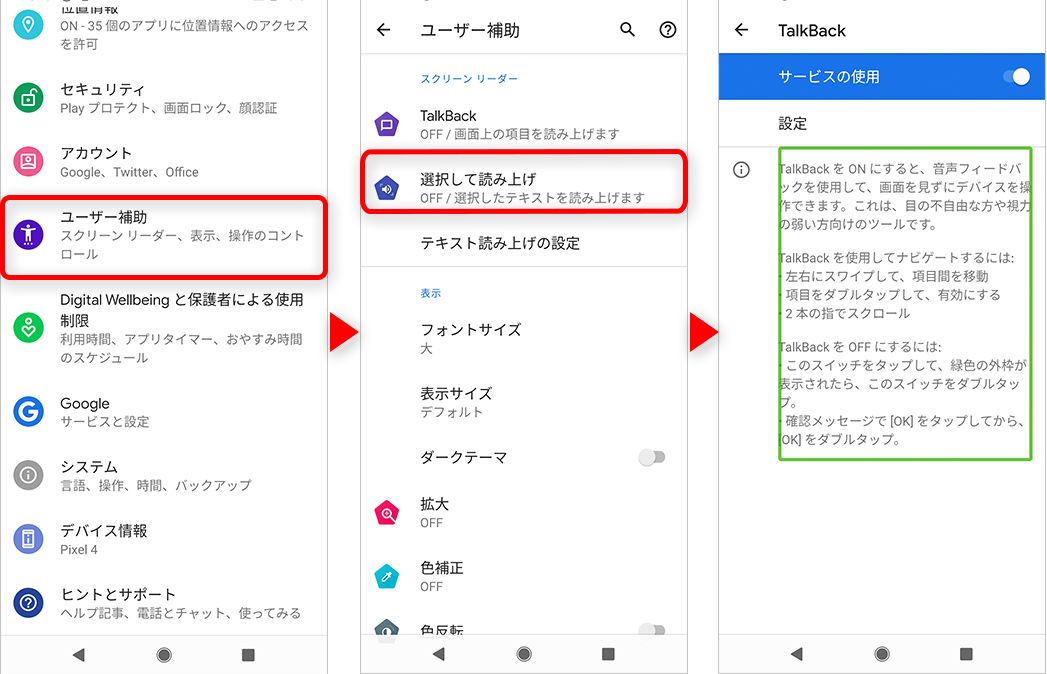Tap the teal 色補正 eyedropper icon

tap(387, 576)
